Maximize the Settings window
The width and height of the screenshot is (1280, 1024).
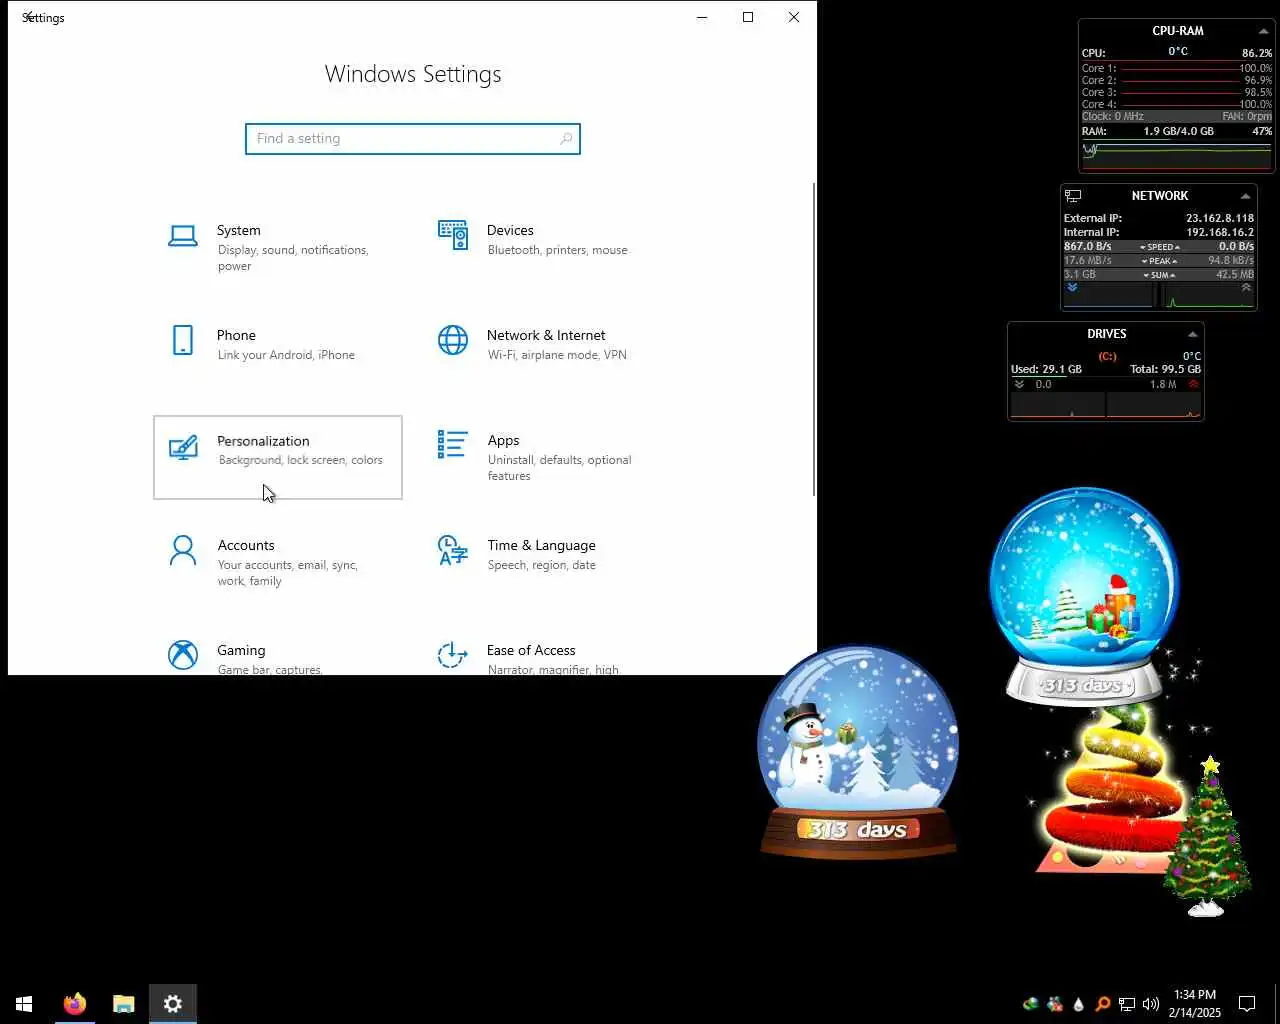[748, 17]
